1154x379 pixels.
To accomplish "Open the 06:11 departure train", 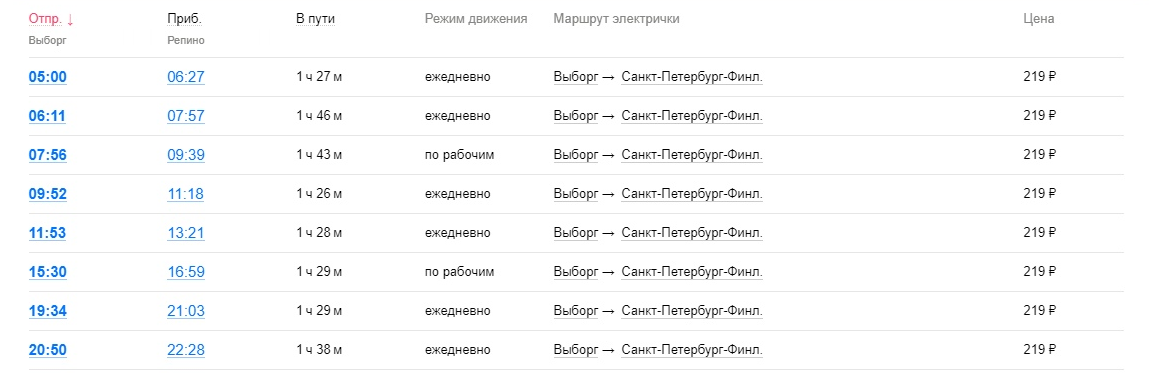I will [47, 116].
